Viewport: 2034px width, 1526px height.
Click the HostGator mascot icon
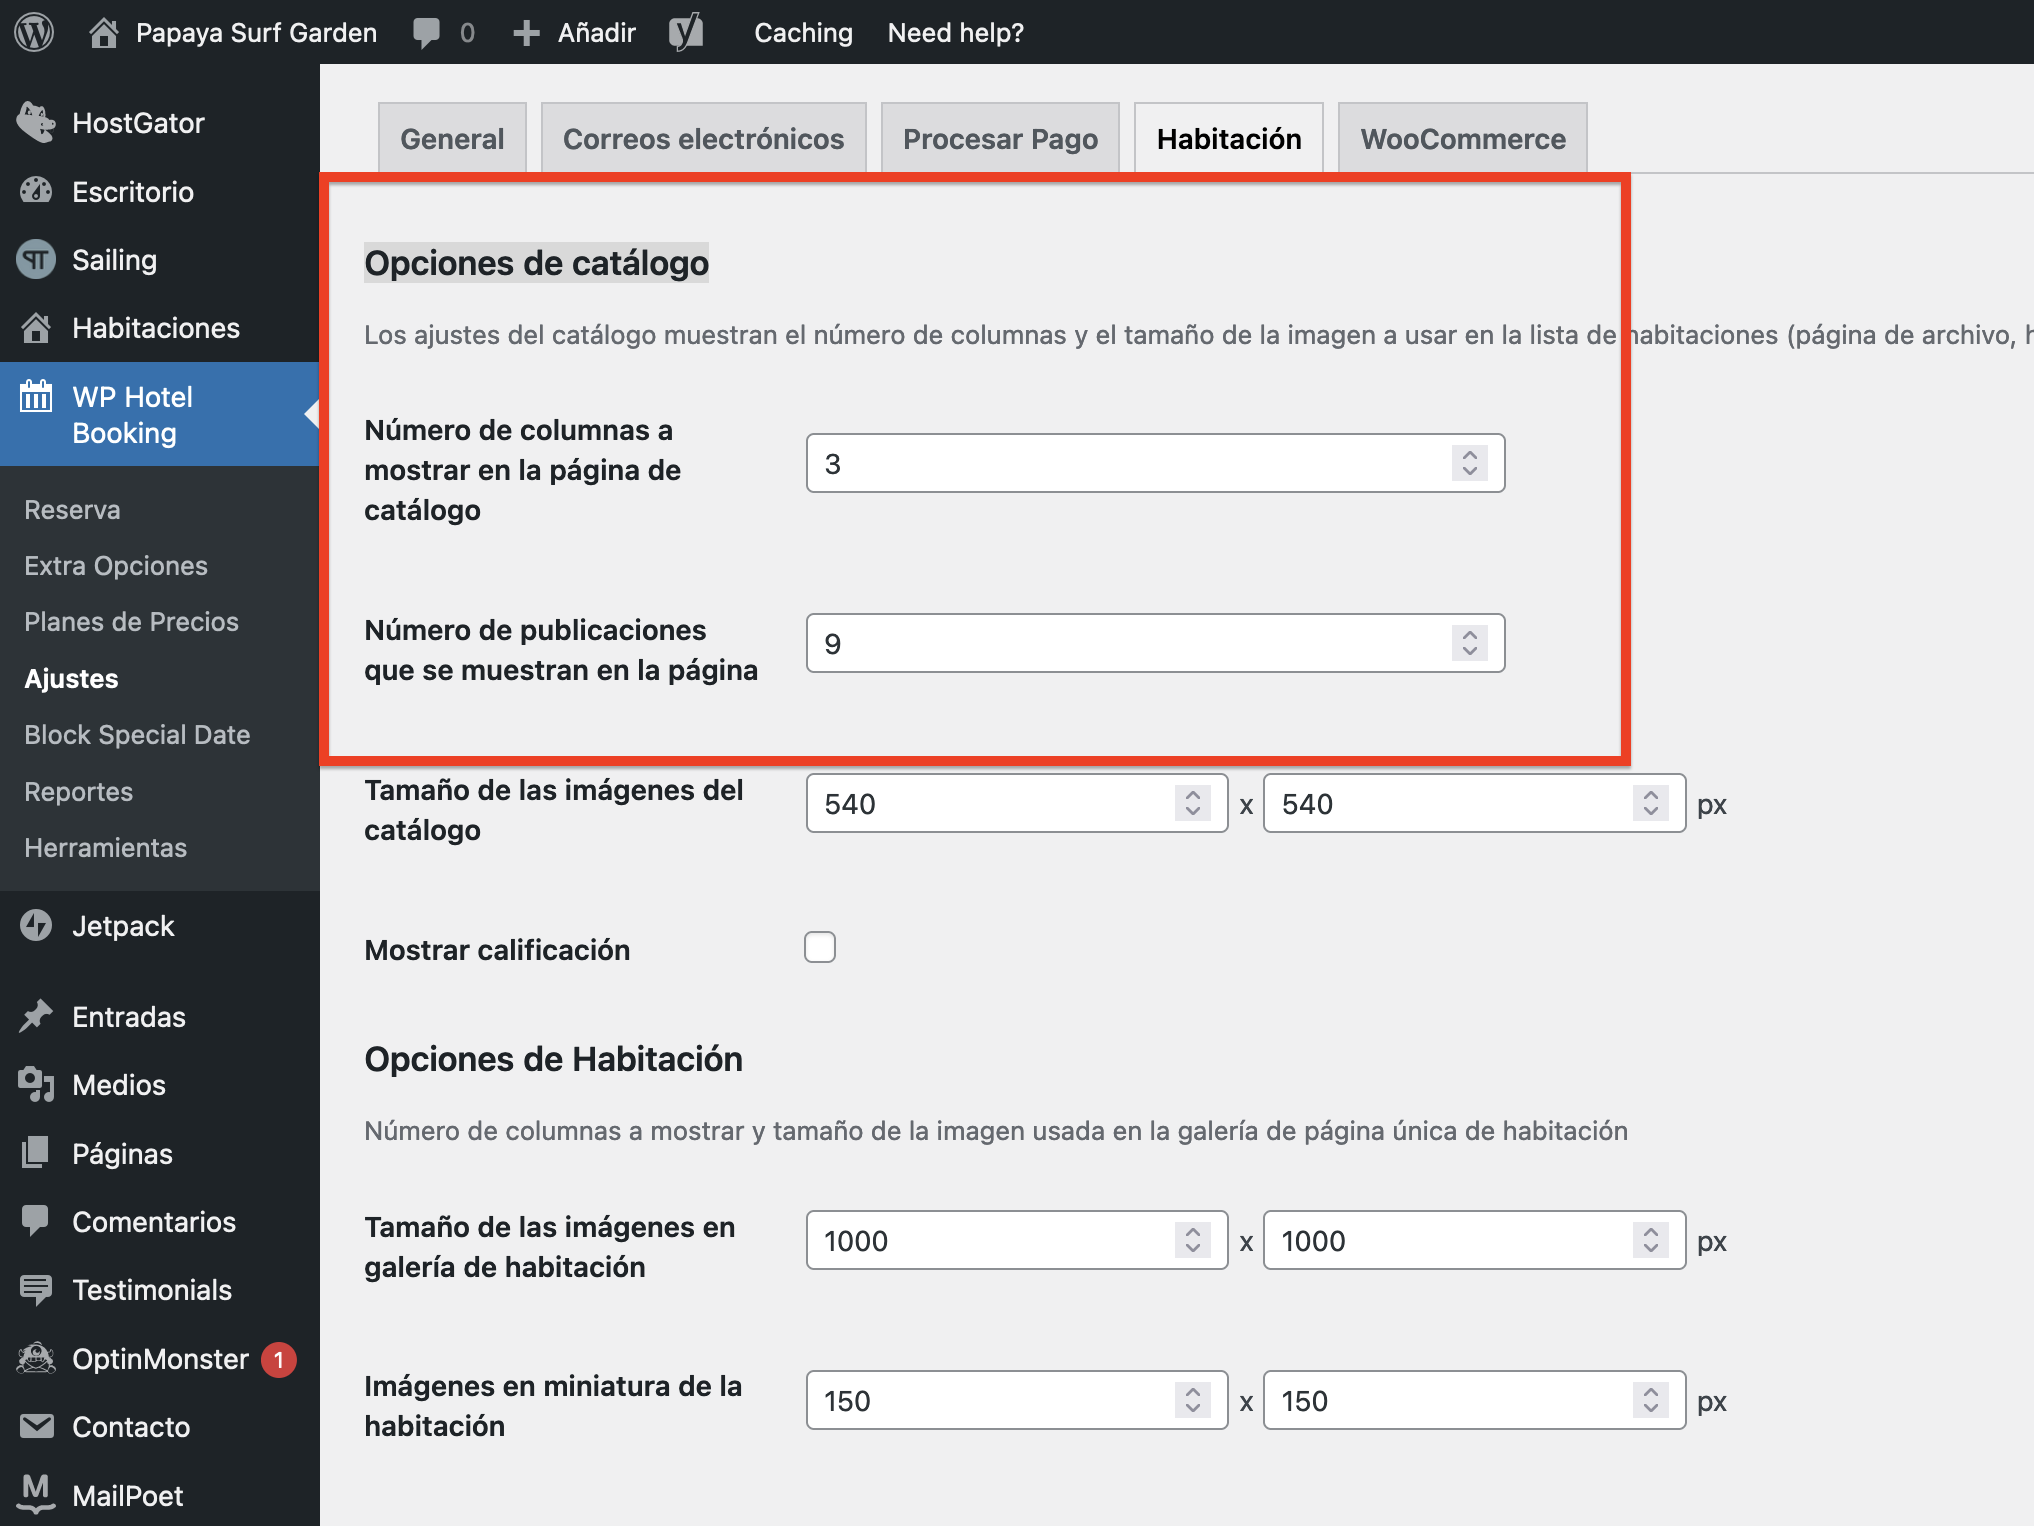[36, 123]
